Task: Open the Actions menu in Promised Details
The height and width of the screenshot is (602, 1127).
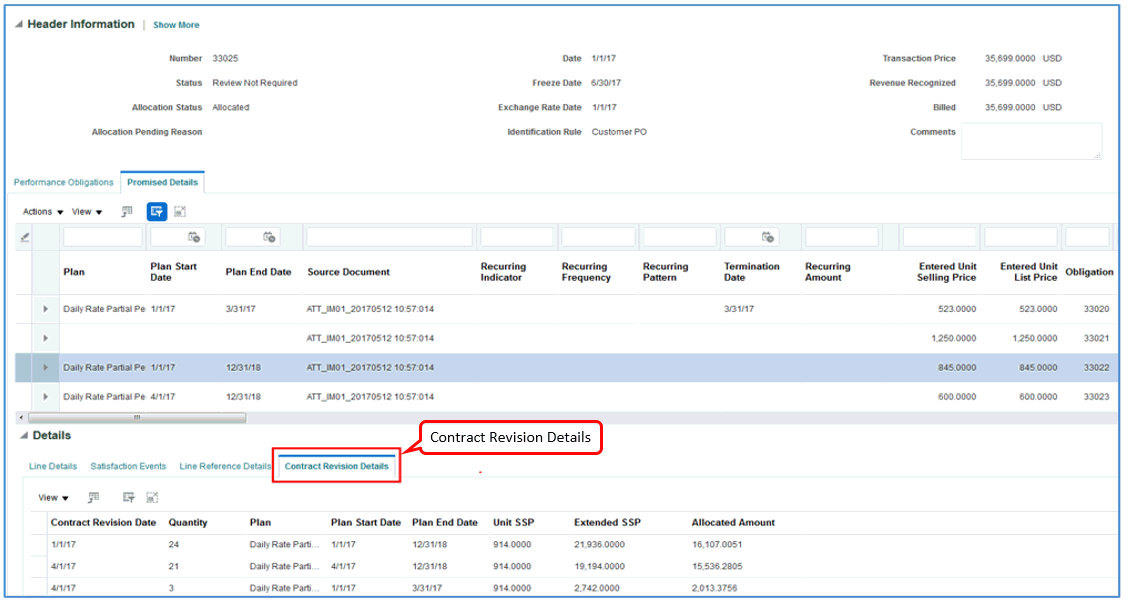Action: point(41,211)
